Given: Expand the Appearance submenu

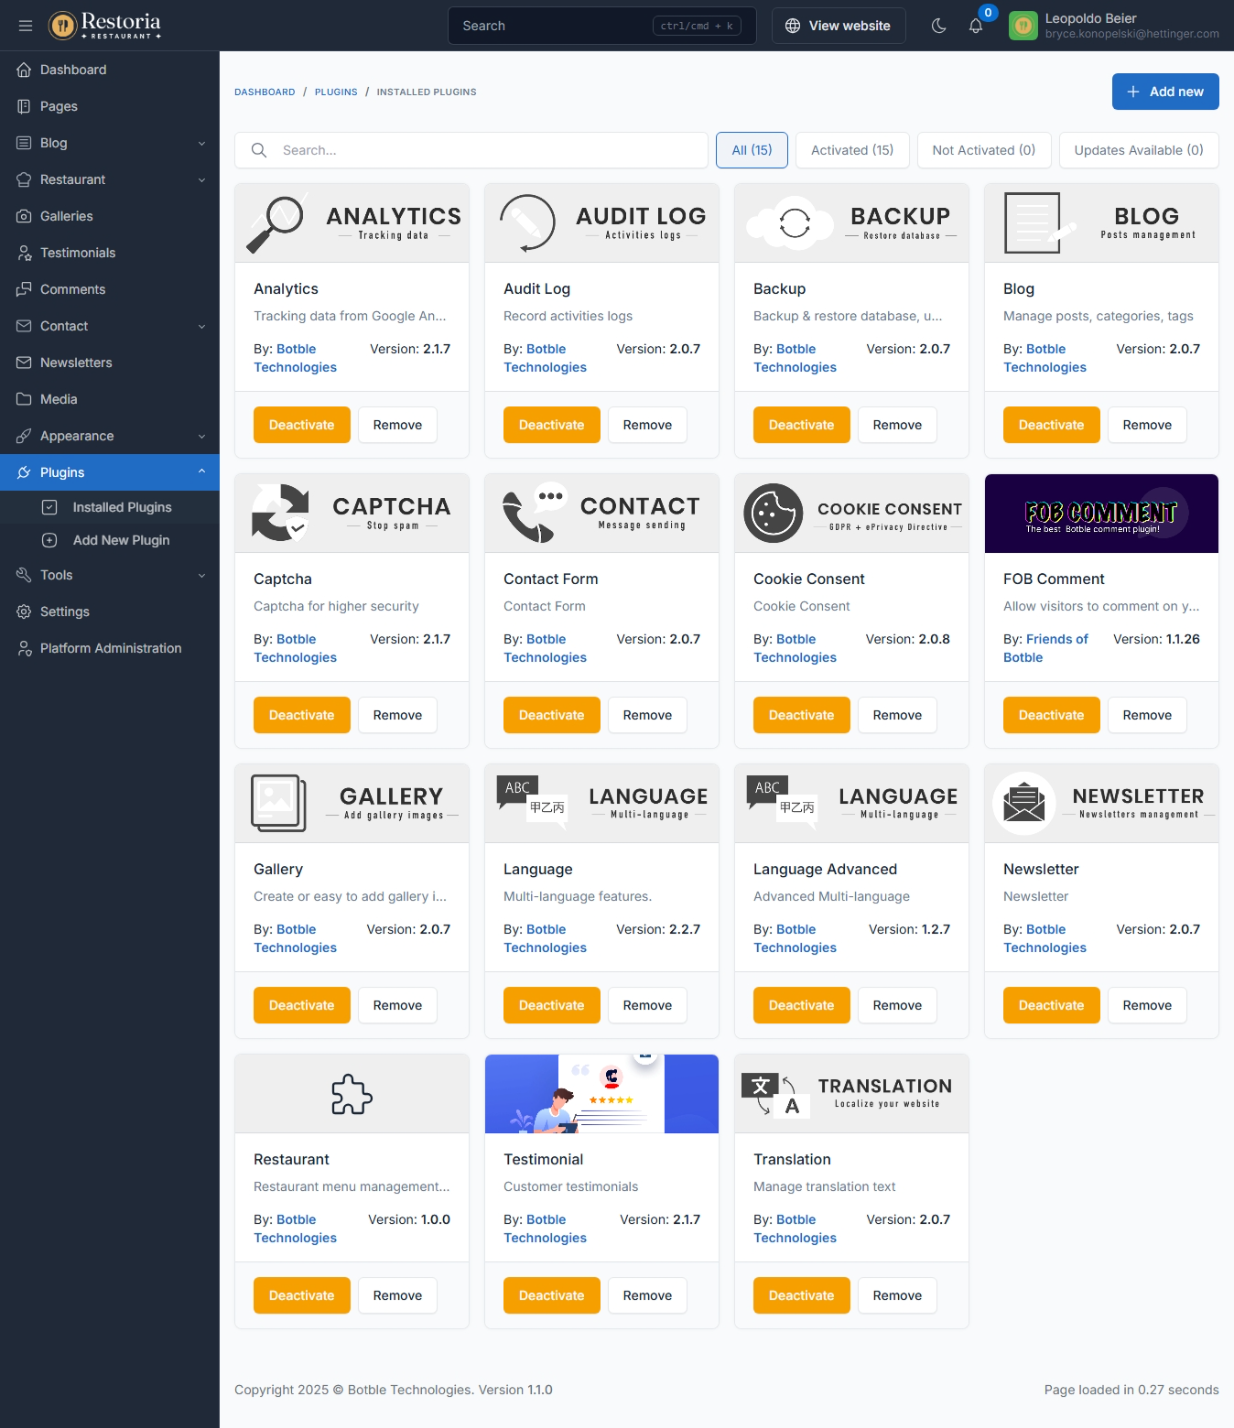Looking at the screenshot, I should coord(201,436).
